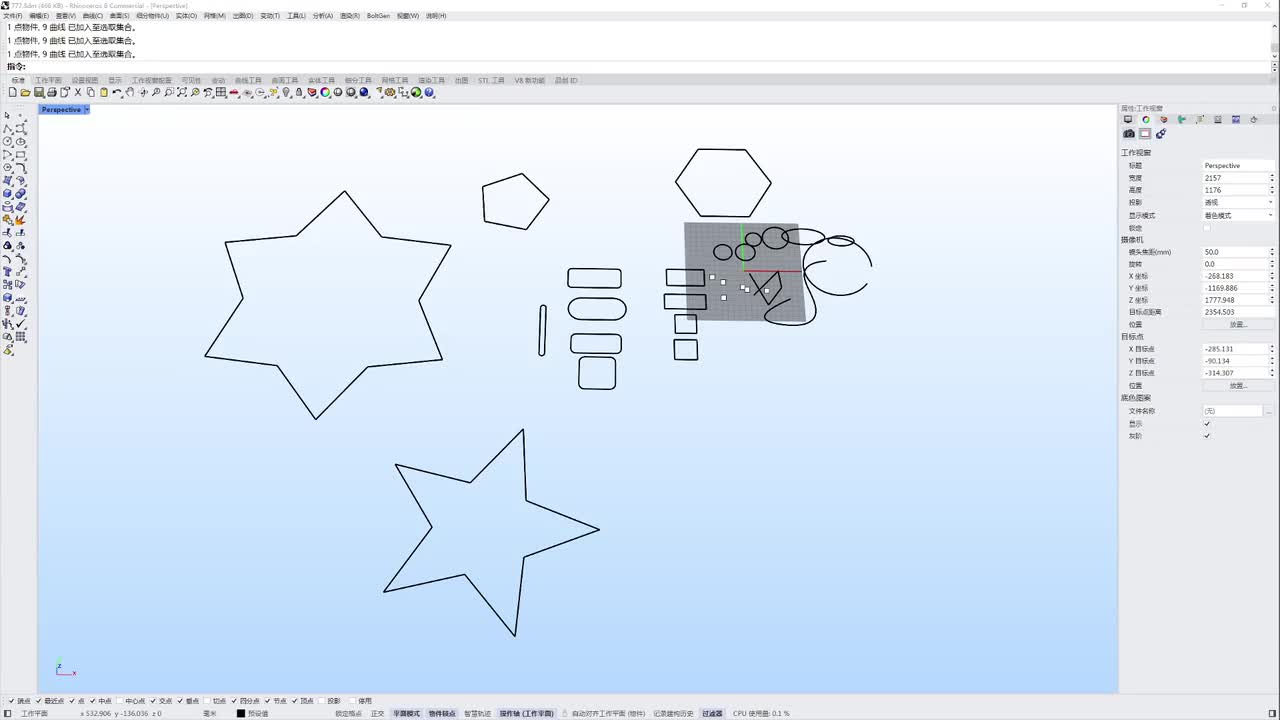Open the BoltGen menu
The image size is (1280, 720).
tap(378, 16)
